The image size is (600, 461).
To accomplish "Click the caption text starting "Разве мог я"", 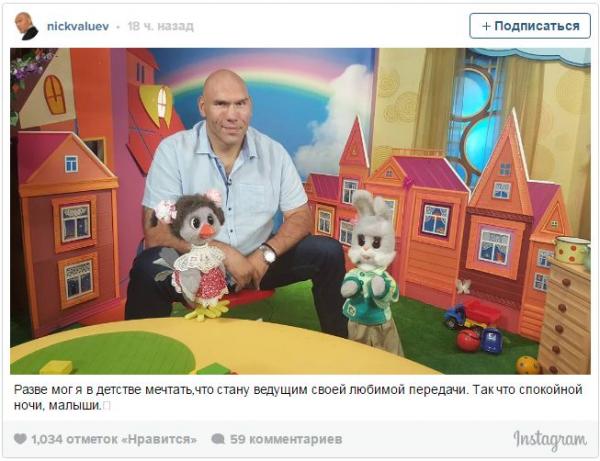I will pos(298,397).
